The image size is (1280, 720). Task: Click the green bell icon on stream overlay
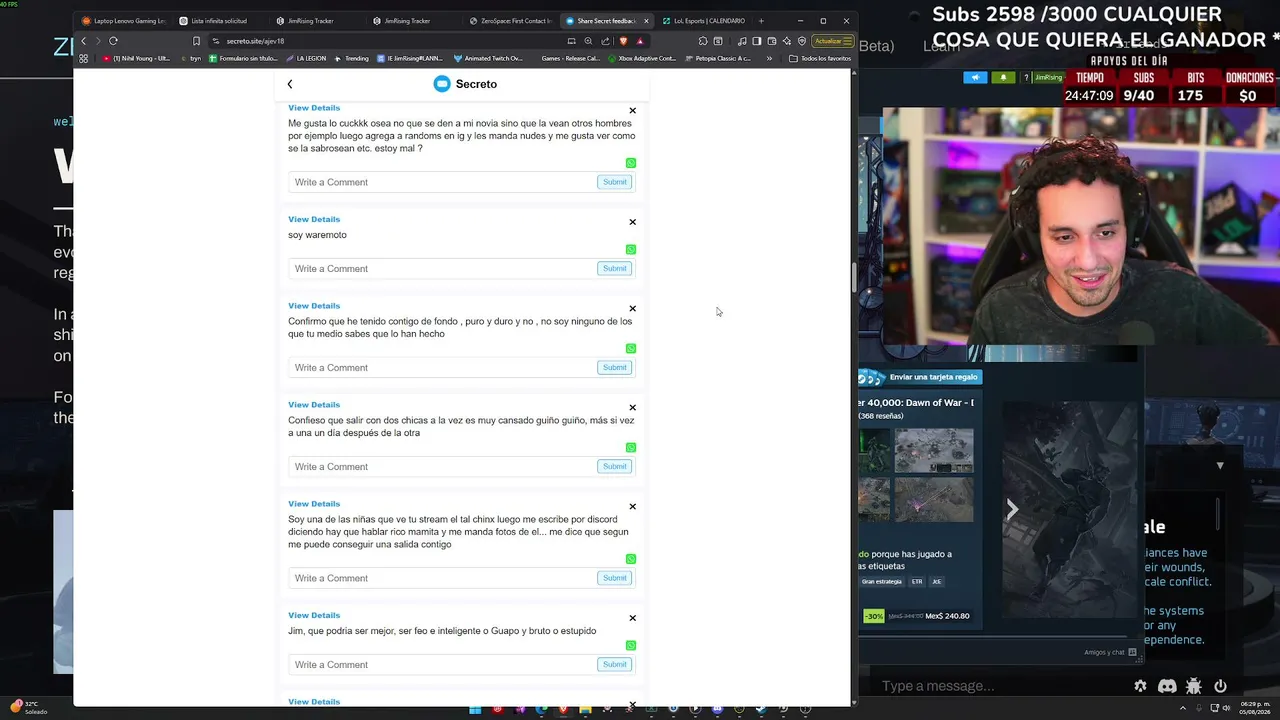tap(1002, 77)
